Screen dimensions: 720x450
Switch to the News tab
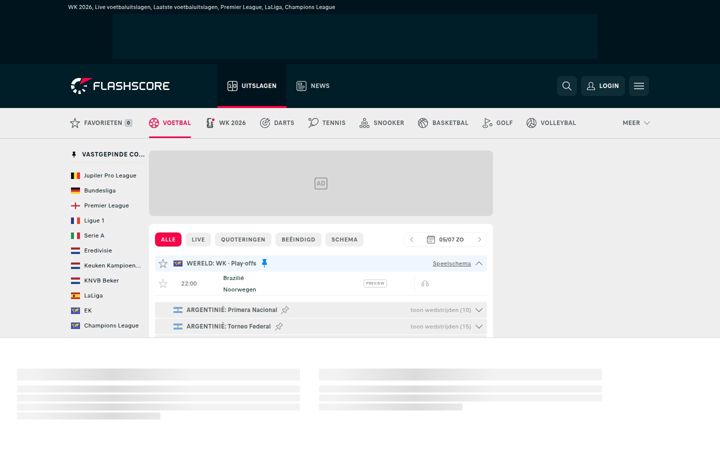click(313, 86)
